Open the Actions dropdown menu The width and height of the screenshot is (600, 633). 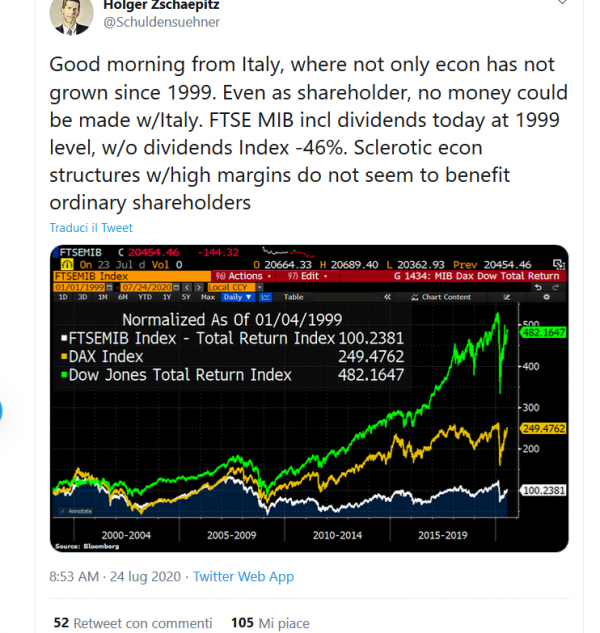click(x=243, y=276)
